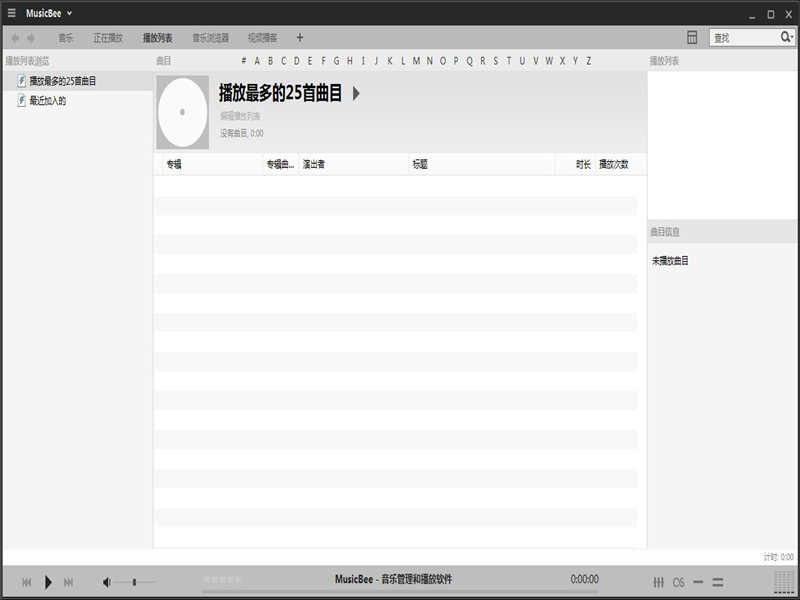This screenshot has width=800, height=600.
Task: Sort by the 播放次数 column header
Action: [x=614, y=164]
